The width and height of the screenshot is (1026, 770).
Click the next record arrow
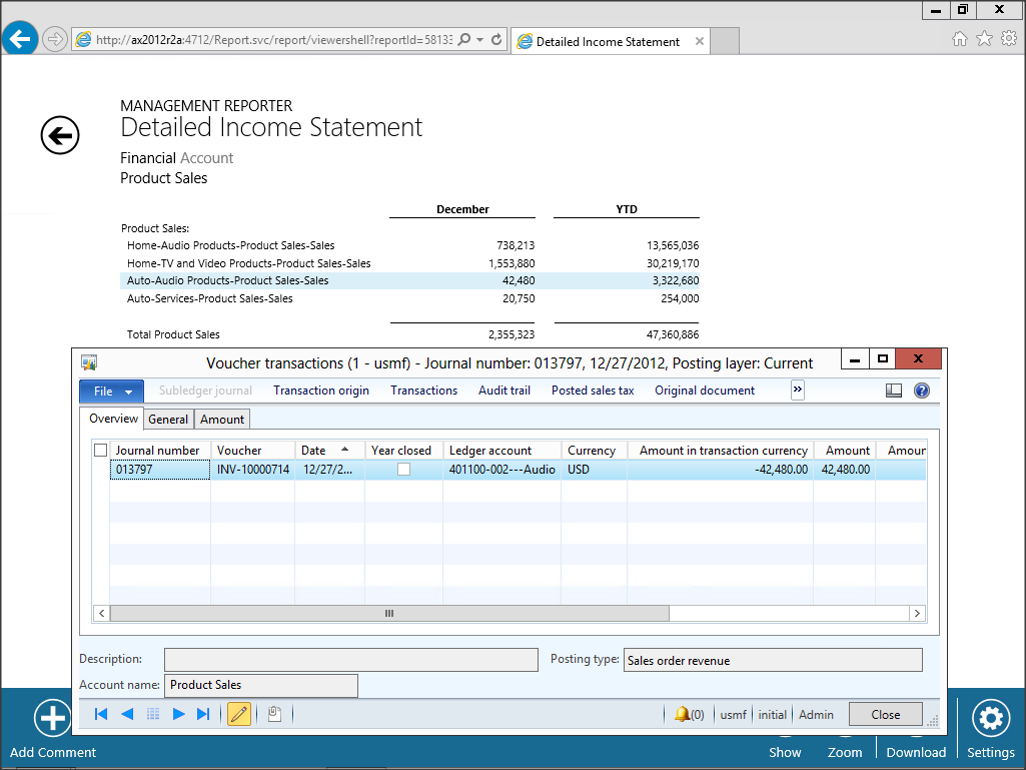point(179,714)
